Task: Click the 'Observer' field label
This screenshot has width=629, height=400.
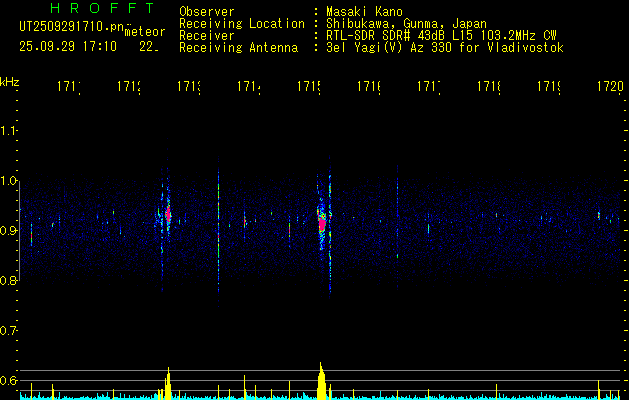Action: coord(207,12)
